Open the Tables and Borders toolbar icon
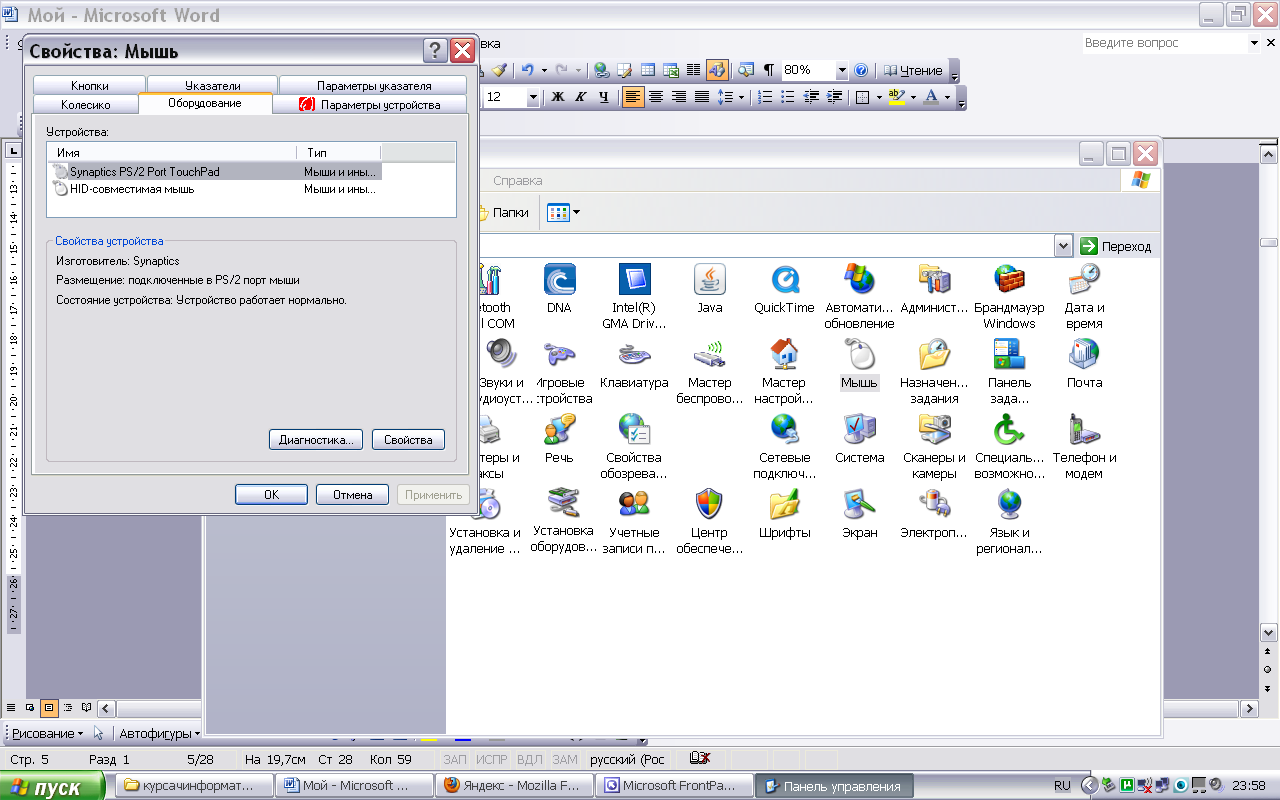This screenshot has height=800, width=1280. [x=624, y=70]
